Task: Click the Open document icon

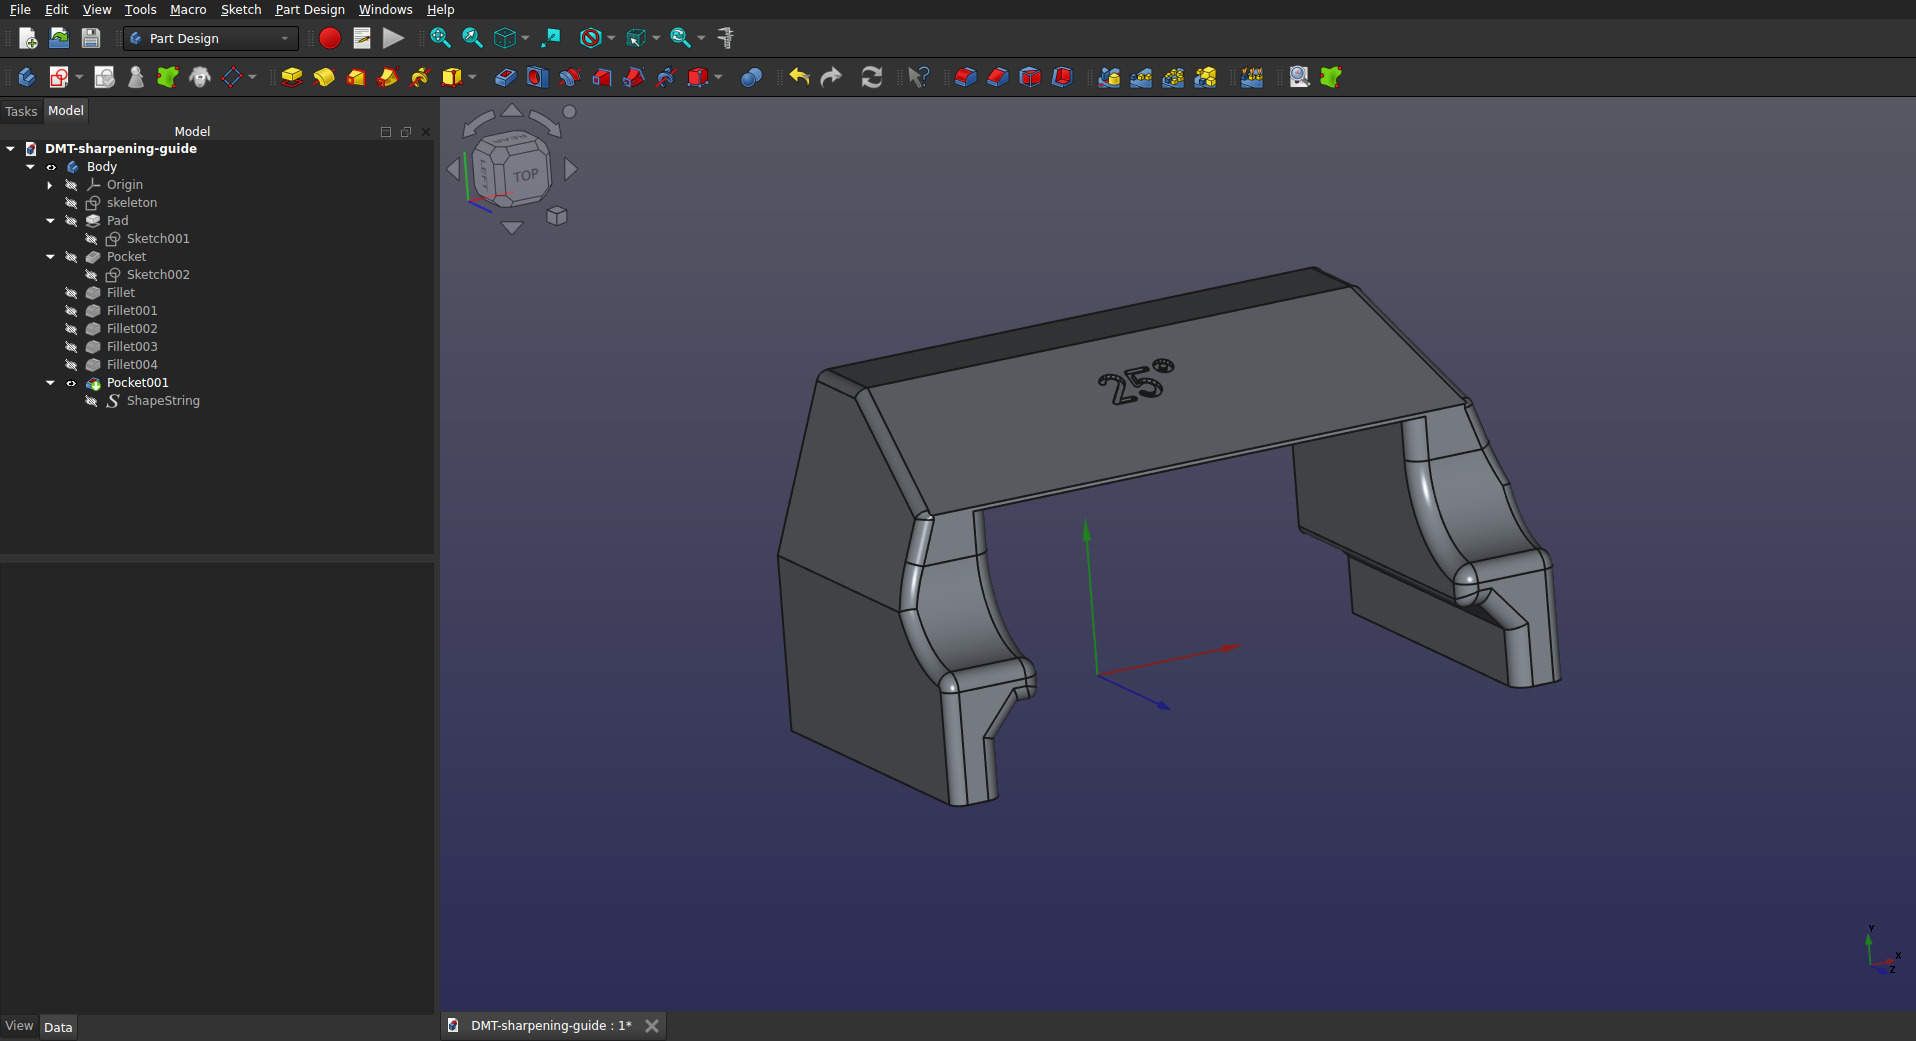Action: coord(59,38)
